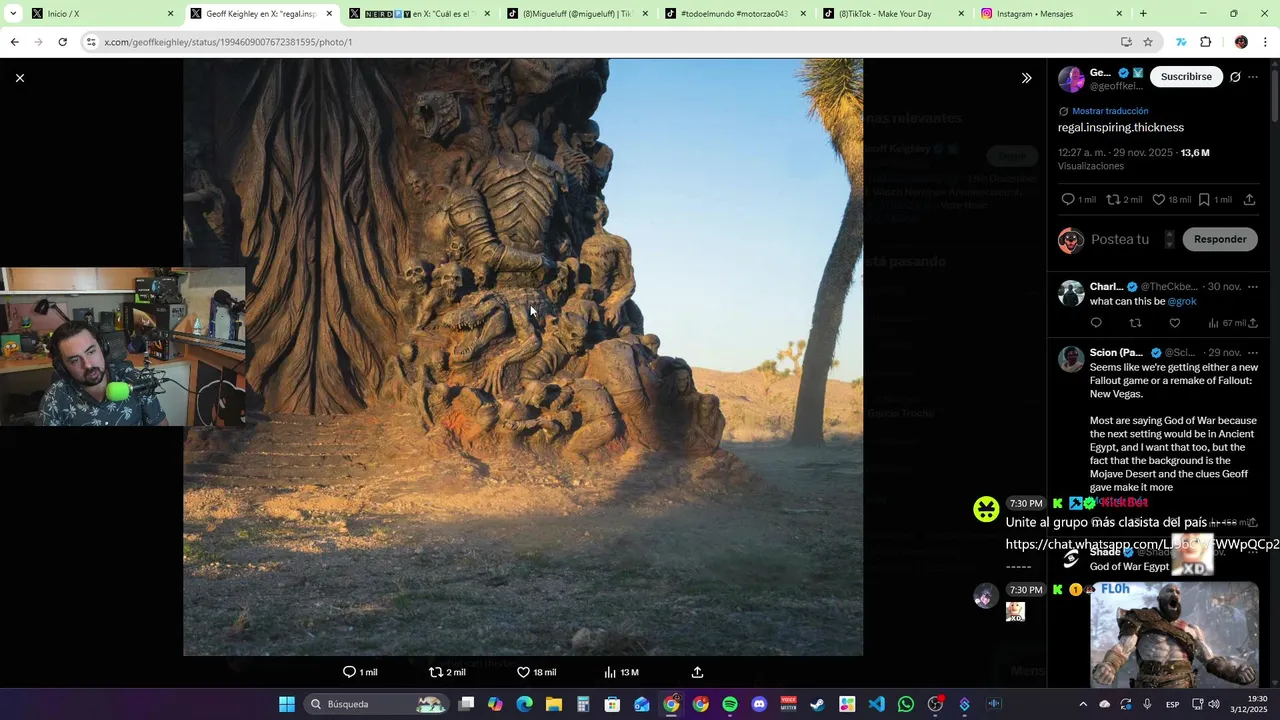Screen dimensions: 1280x720
Task: Show hidden system tray icons chevron
Action: click(1082, 704)
